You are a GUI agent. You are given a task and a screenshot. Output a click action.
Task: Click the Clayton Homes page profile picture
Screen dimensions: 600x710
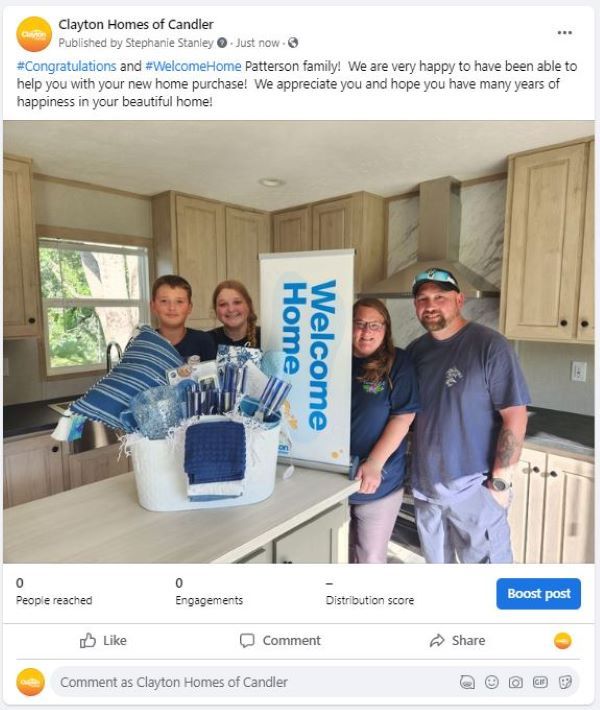tap(34, 34)
